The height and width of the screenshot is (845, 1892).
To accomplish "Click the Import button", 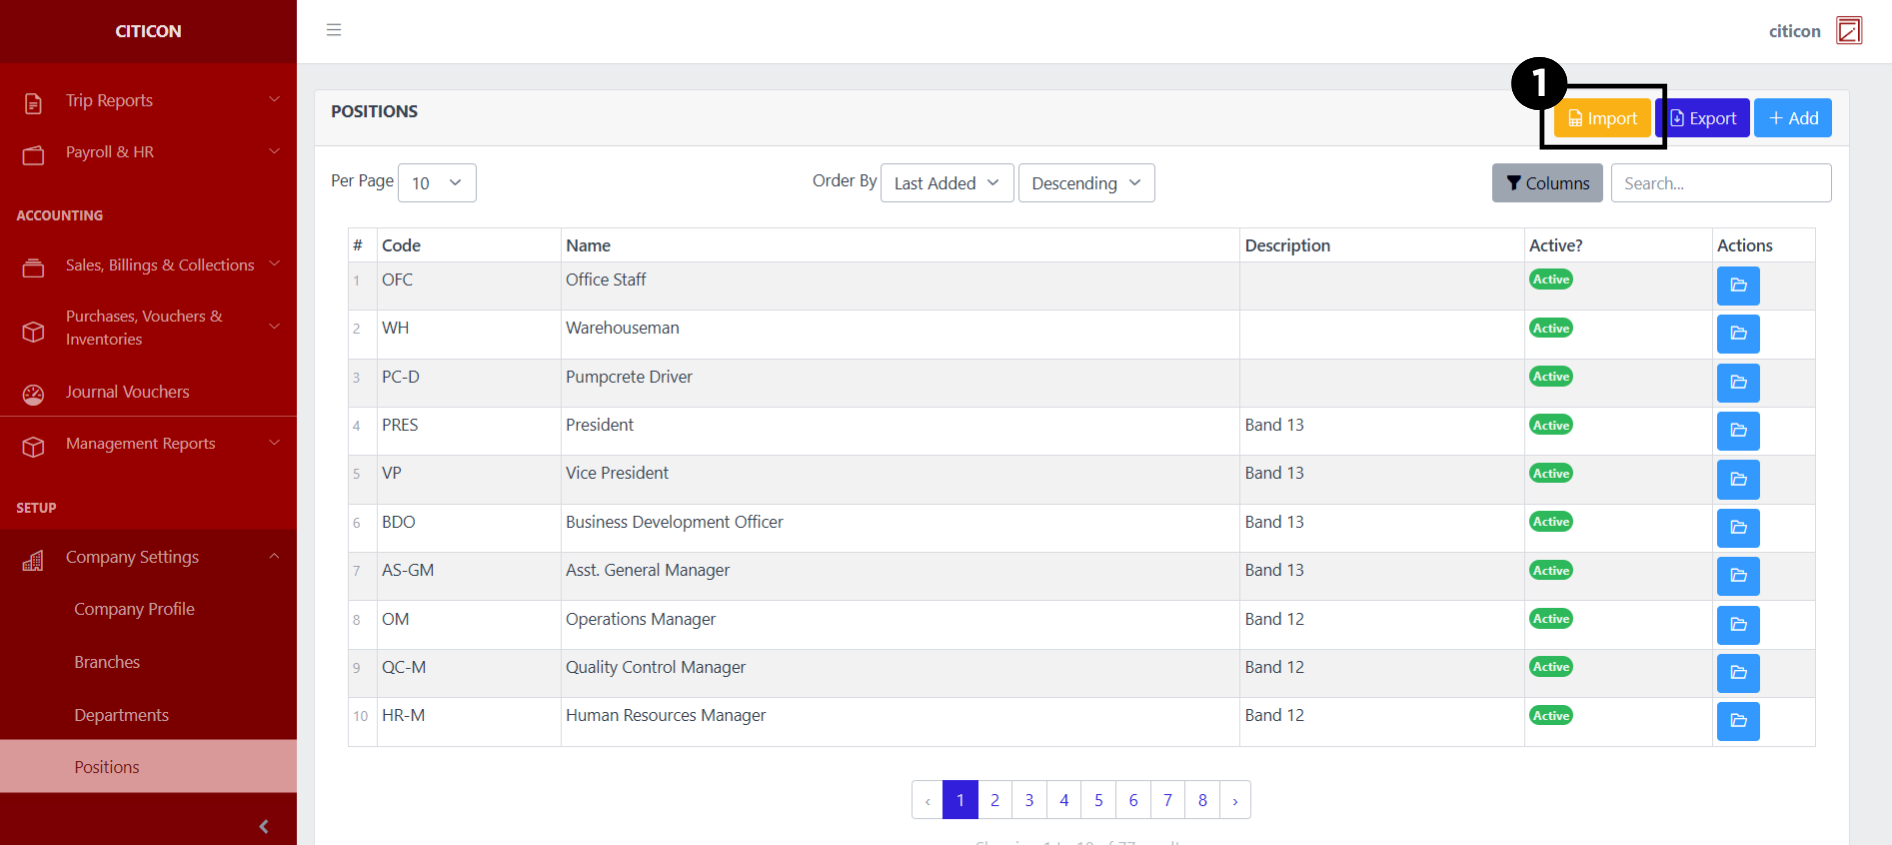I will tap(1602, 118).
